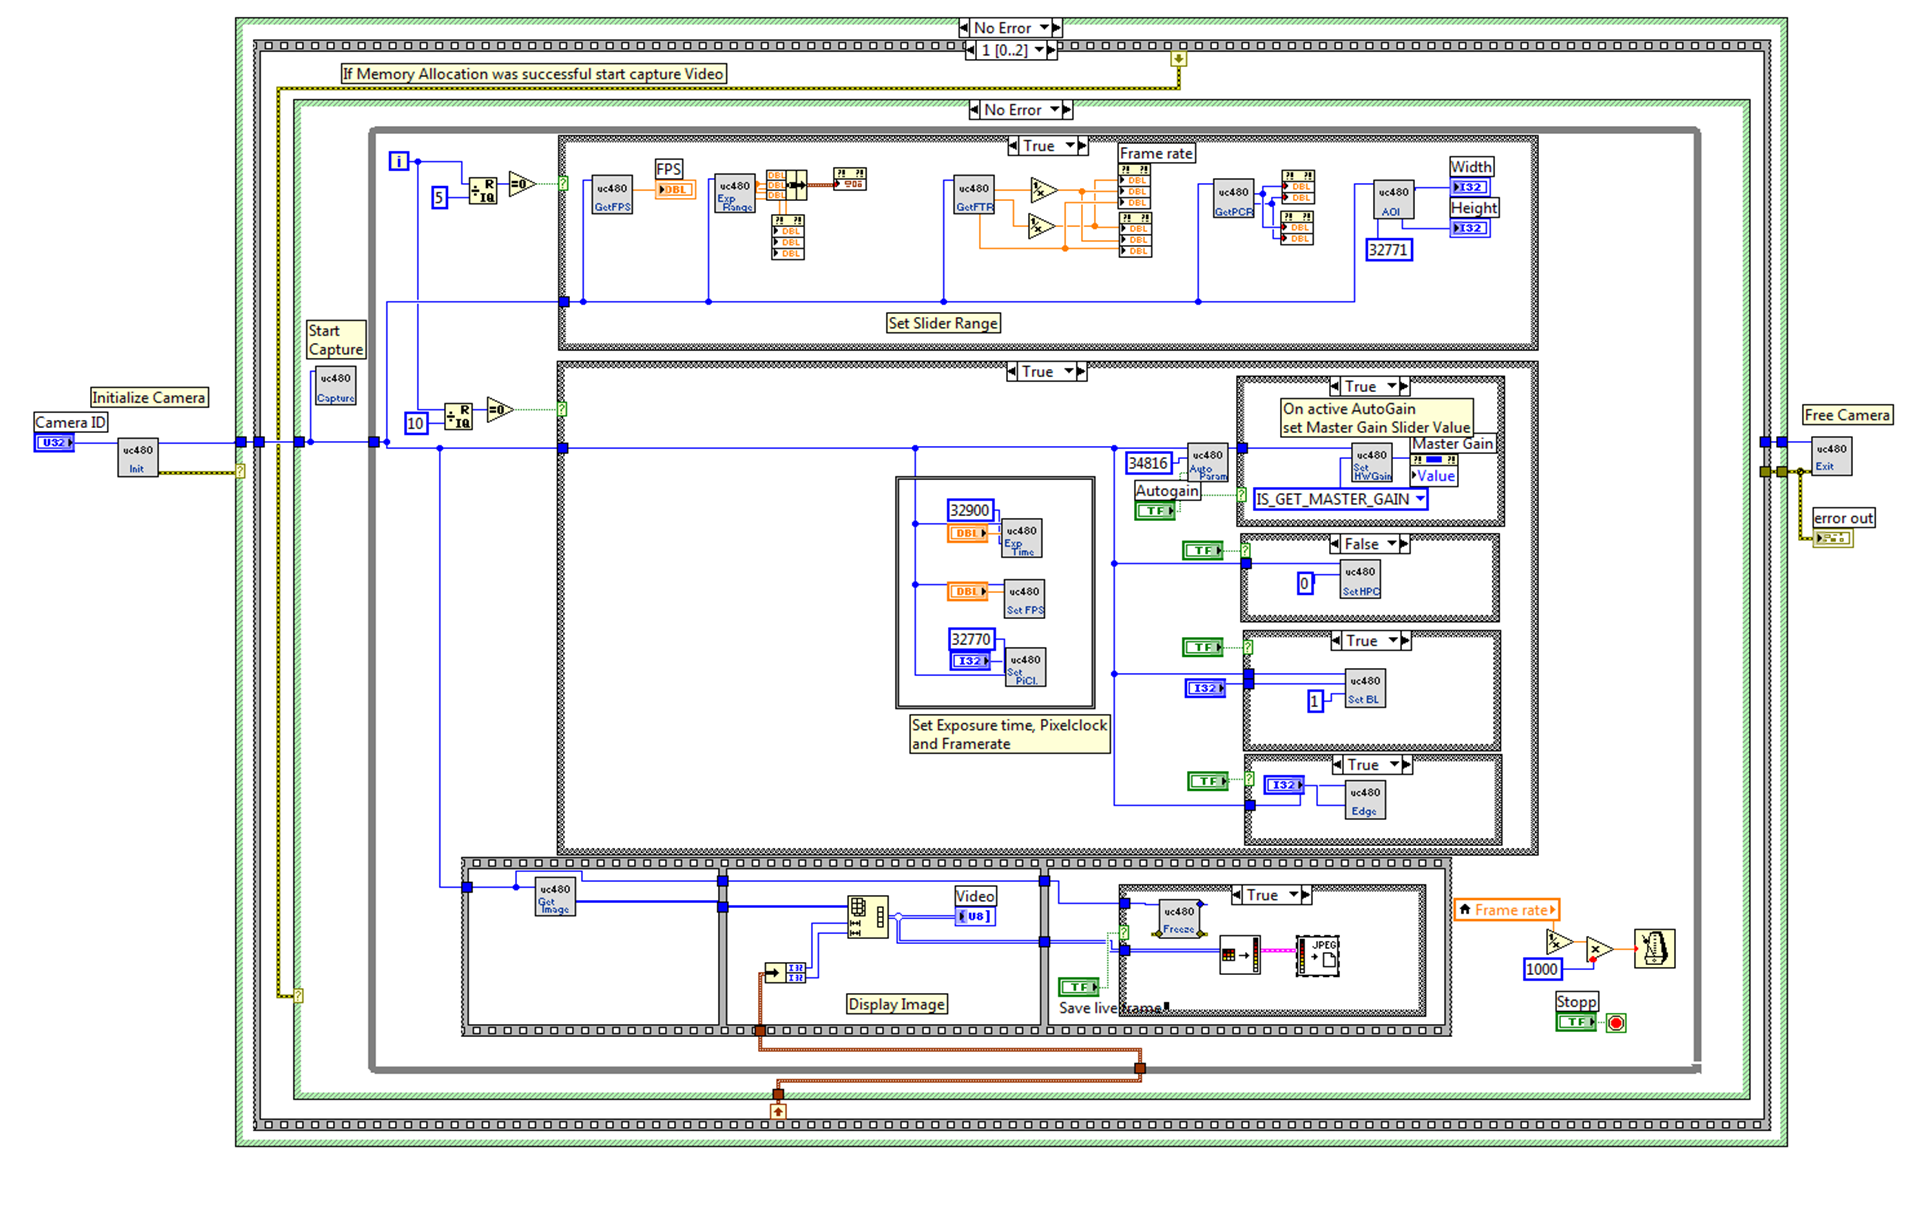
Task: Select the uc480 GetFPS VI node
Action: pyautogui.click(x=612, y=195)
